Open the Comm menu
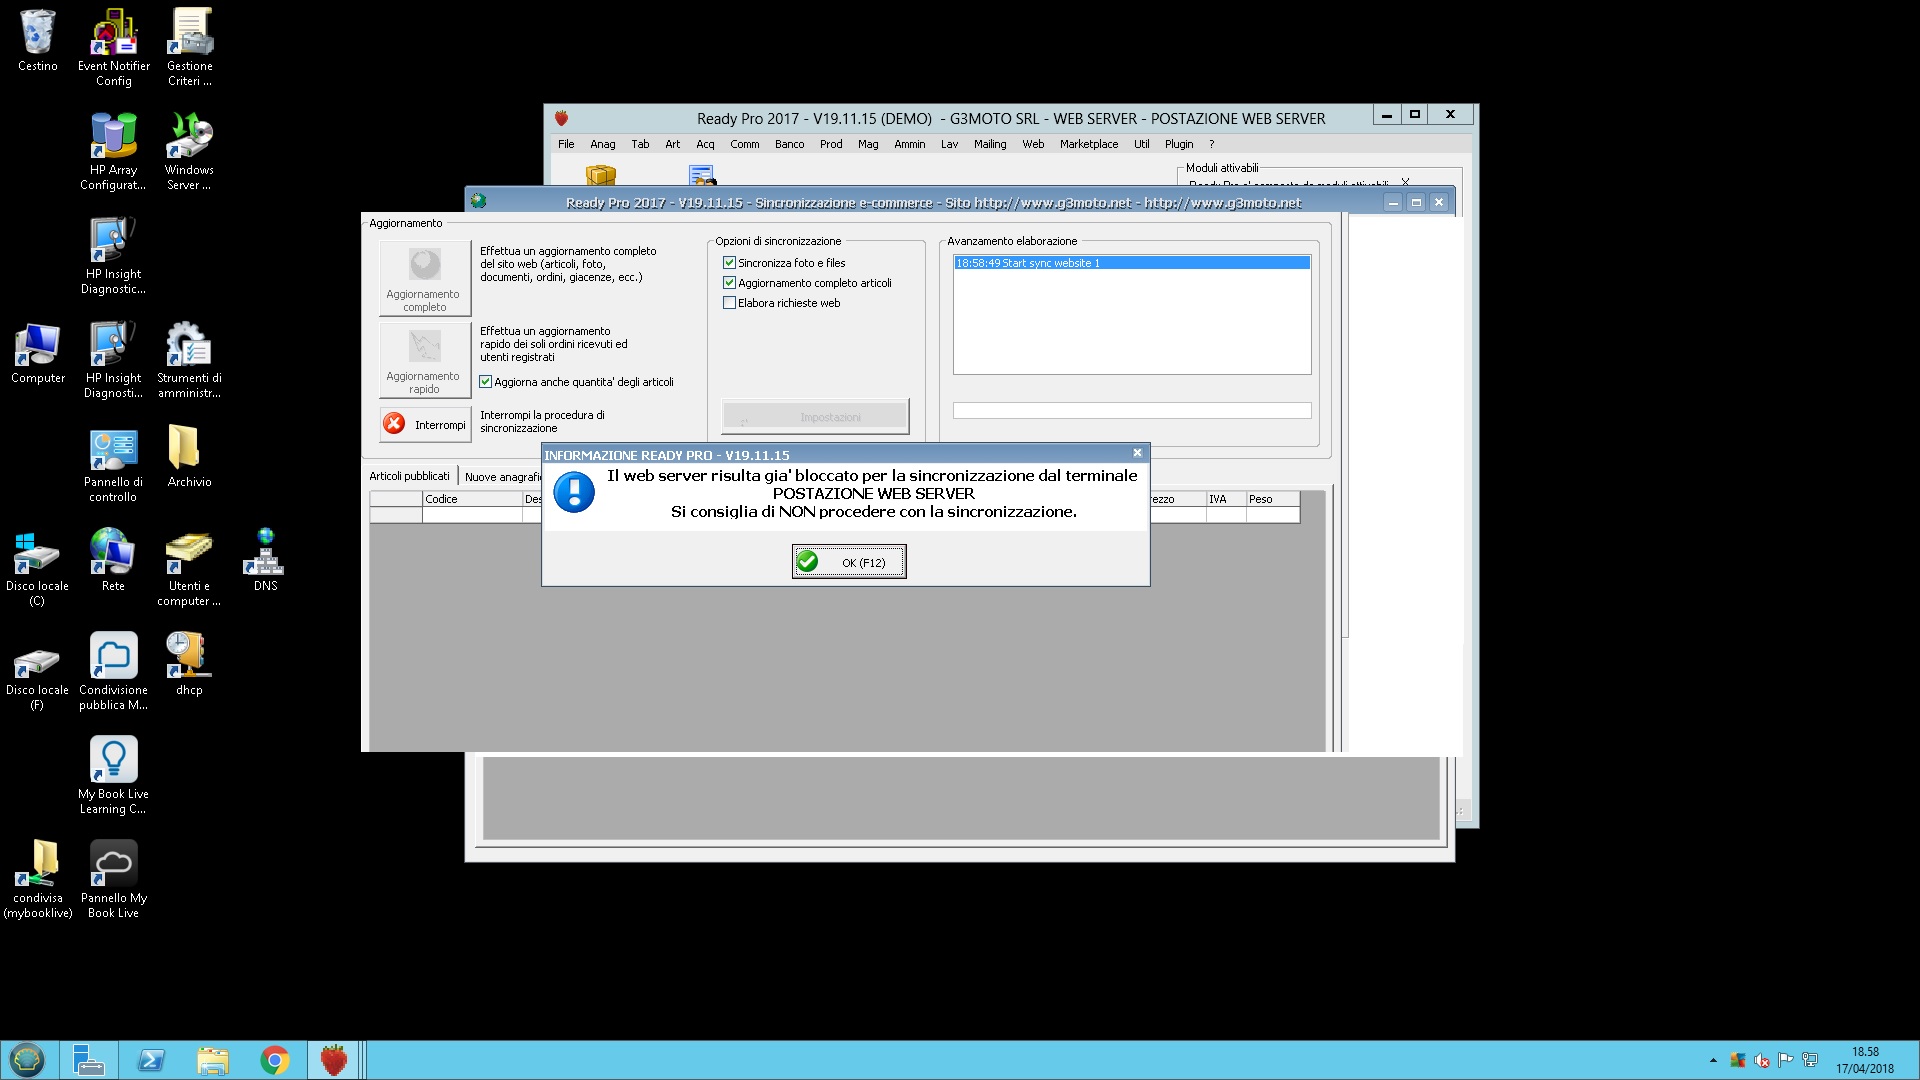The height and width of the screenshot is (1080, 1920). click(x=745, y=144)
